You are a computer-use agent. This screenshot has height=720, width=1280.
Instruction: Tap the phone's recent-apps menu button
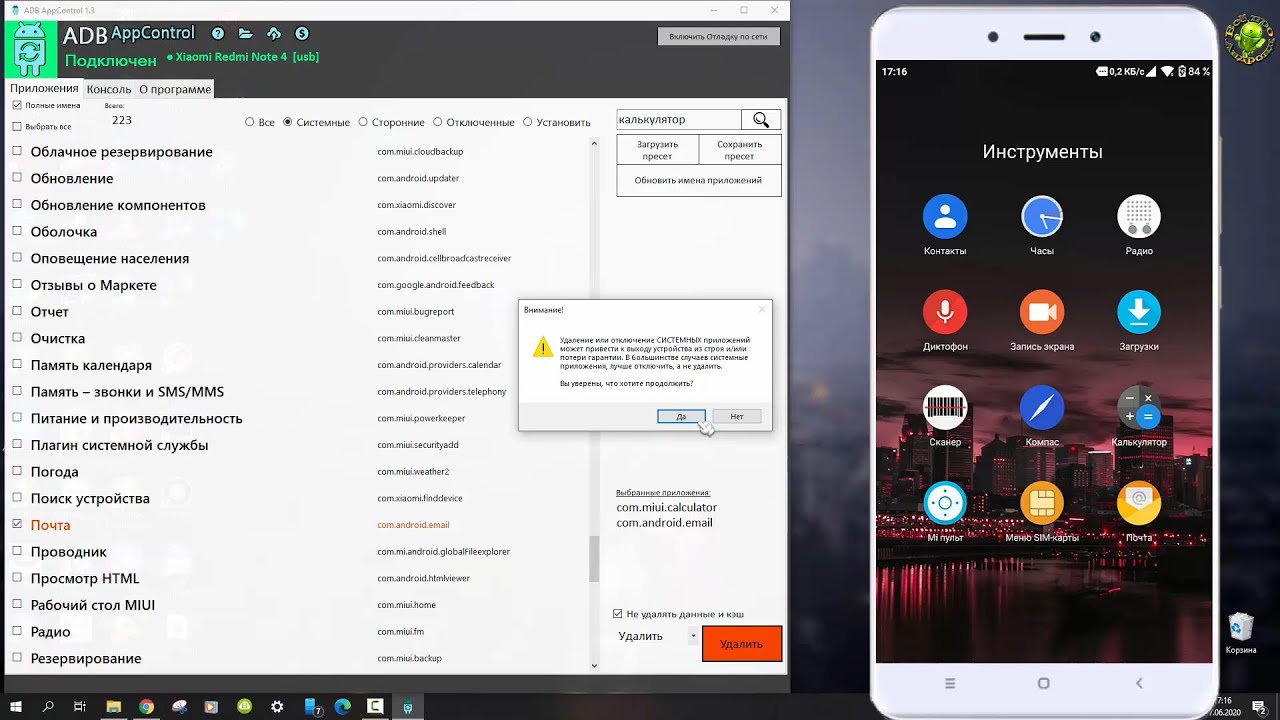pos(950,683)
